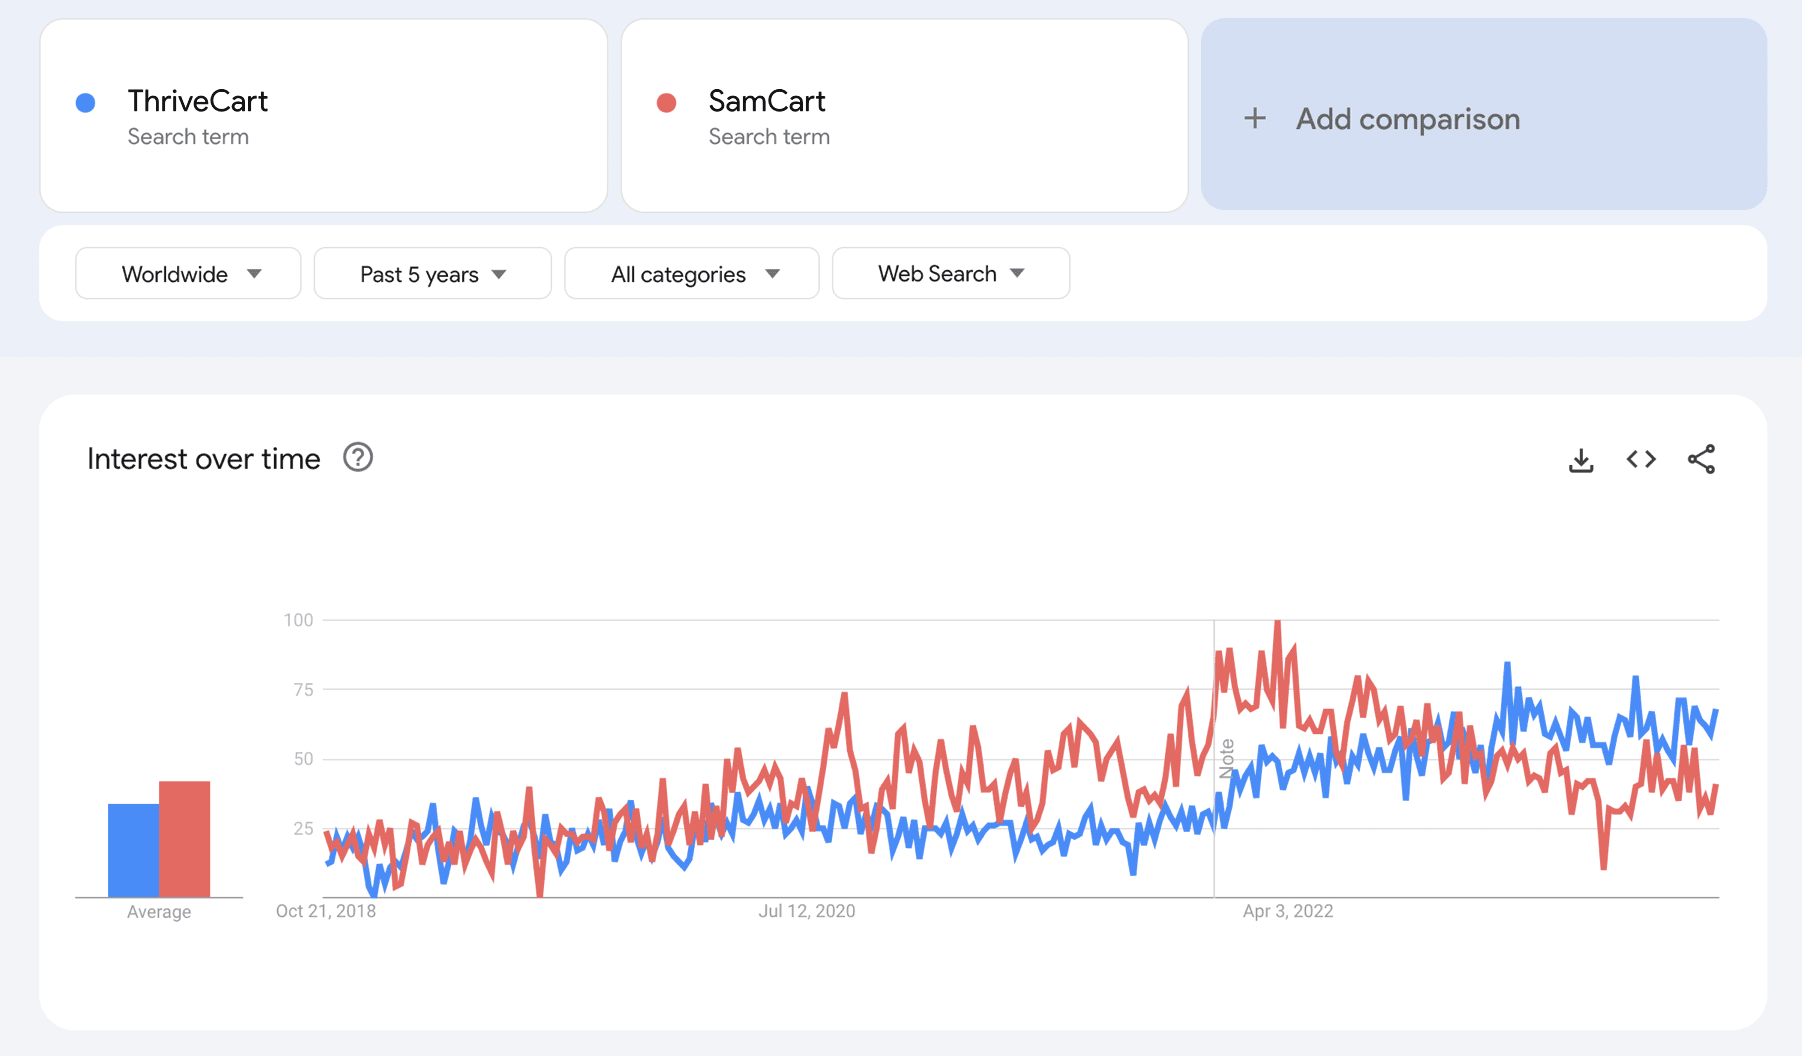Click the 75 y-axis value label

tap(303, 689)
